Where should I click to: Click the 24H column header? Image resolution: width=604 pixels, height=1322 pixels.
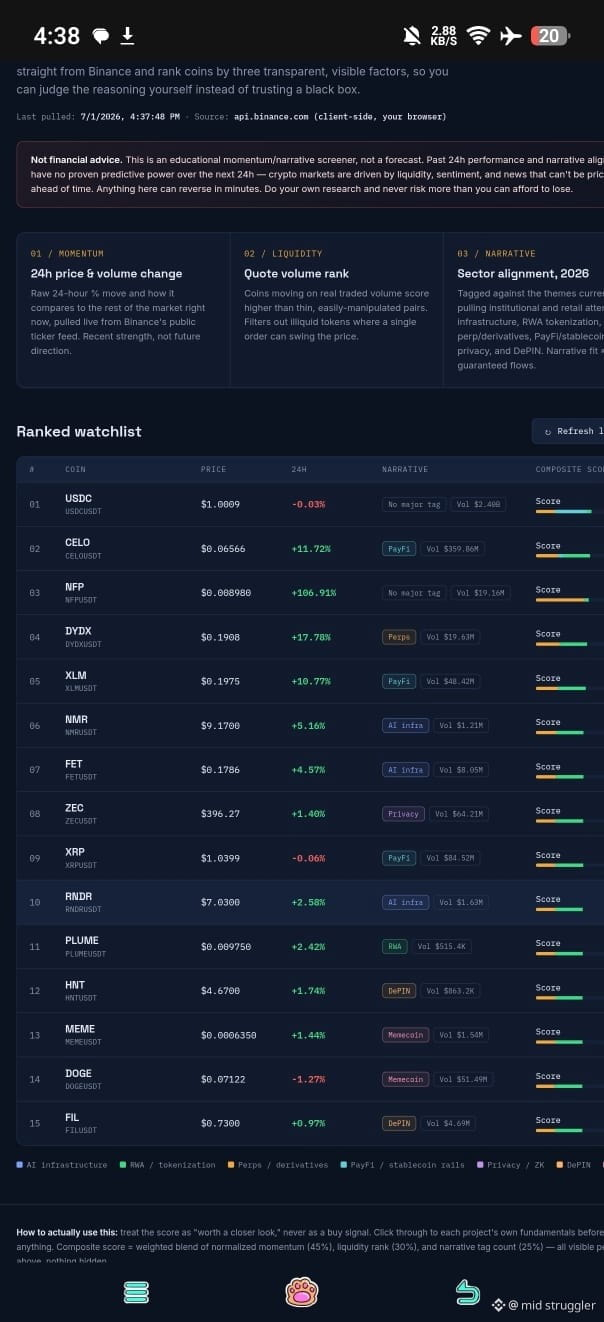point(299,469)
